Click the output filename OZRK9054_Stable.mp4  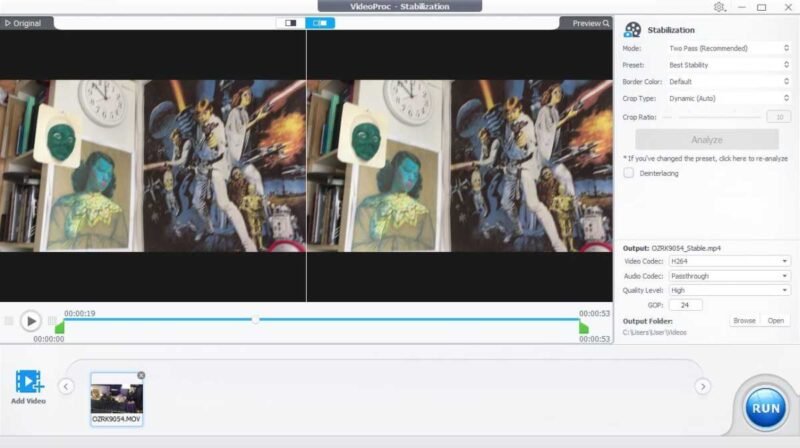(686, 248)
